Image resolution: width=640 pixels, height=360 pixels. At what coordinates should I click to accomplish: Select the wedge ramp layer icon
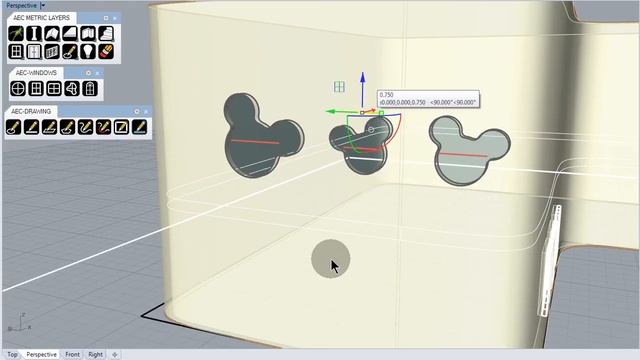[x=70, y=33]
